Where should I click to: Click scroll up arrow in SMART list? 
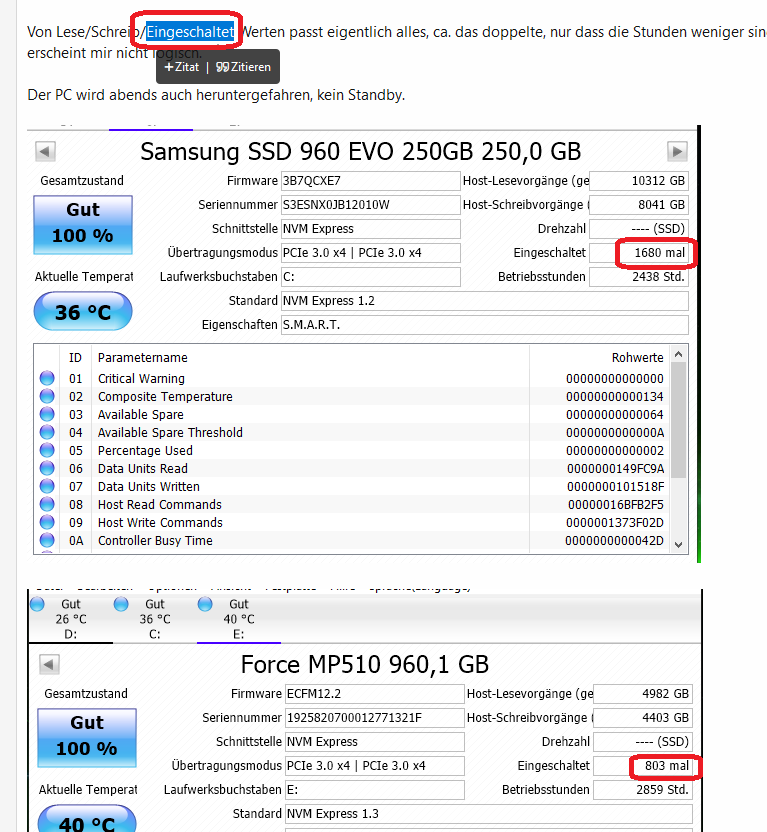pyautogui.click(x=679, y=354)
